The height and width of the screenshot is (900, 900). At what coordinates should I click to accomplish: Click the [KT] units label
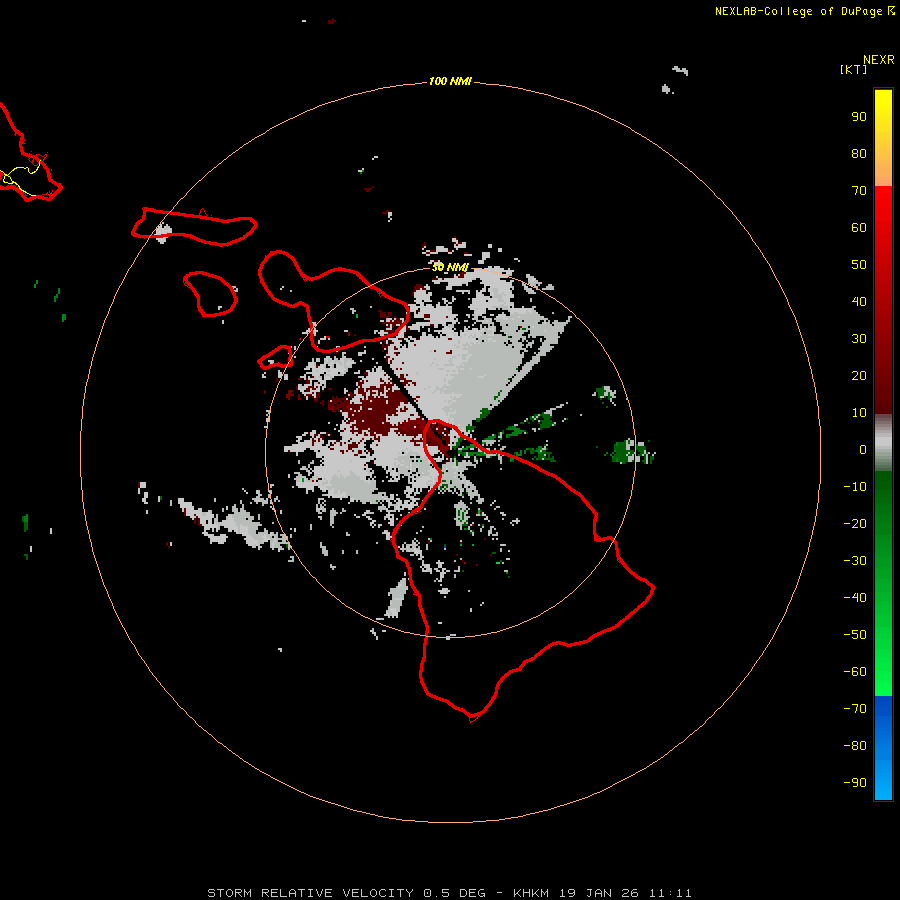coord(853,69)
